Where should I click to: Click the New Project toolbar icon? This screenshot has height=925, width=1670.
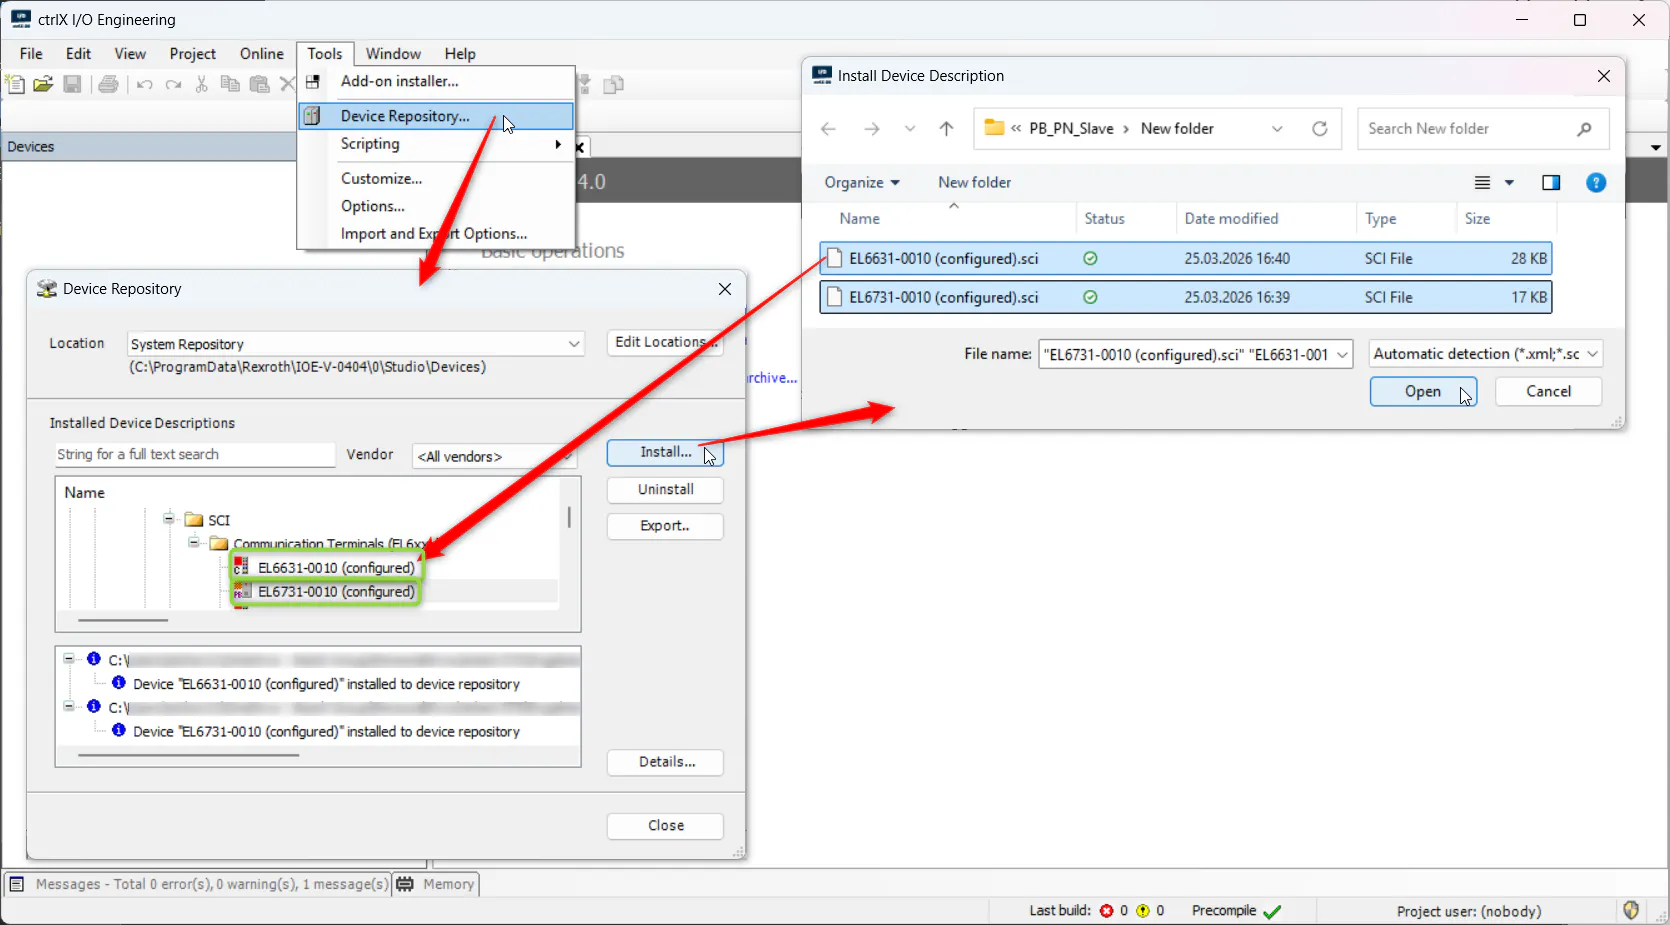15,84
